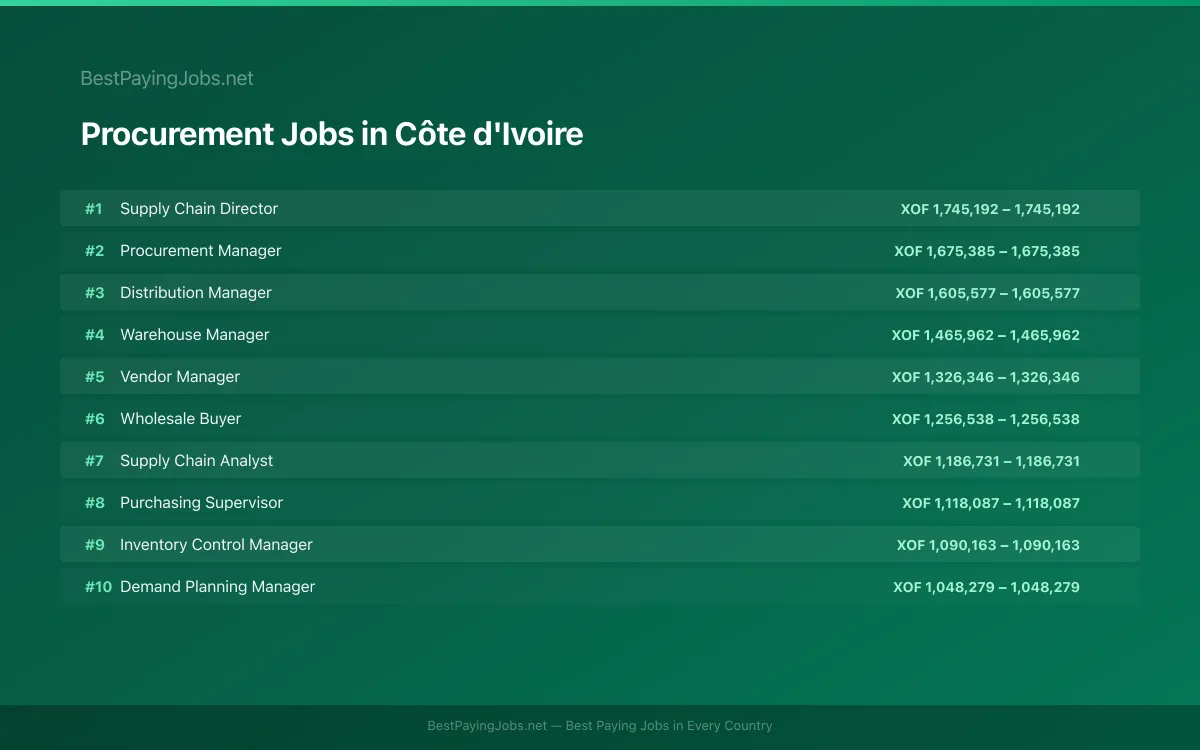The image size is (1200, 750).
Task: Click the #6 rank number
Action: click(x=94, y=419)
